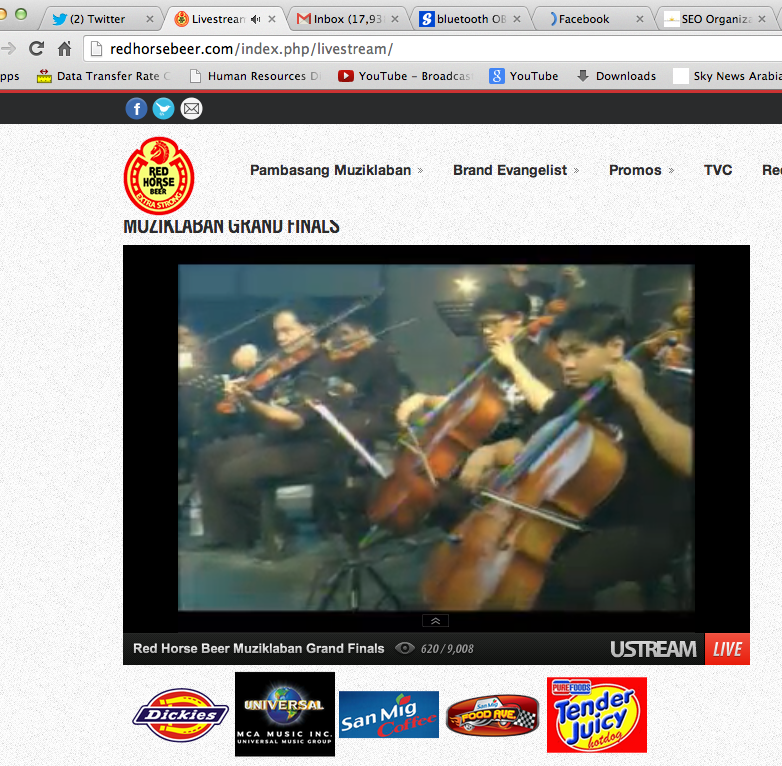The width and height of the screenshot is (782, 766).
Task: Close the SEO Organiza tab
Action: [x=762, y=19]
